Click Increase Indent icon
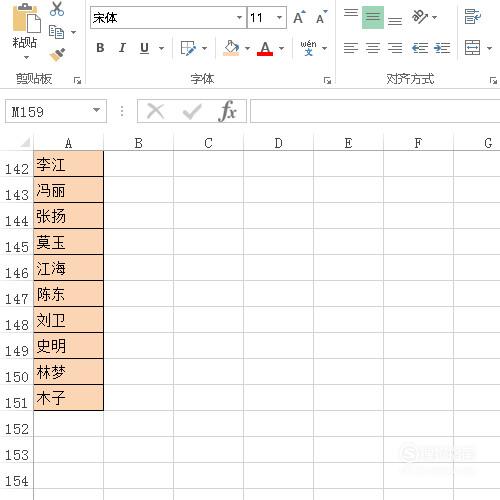Viewport: 500px width, 500px height. (x=442, y=48)
